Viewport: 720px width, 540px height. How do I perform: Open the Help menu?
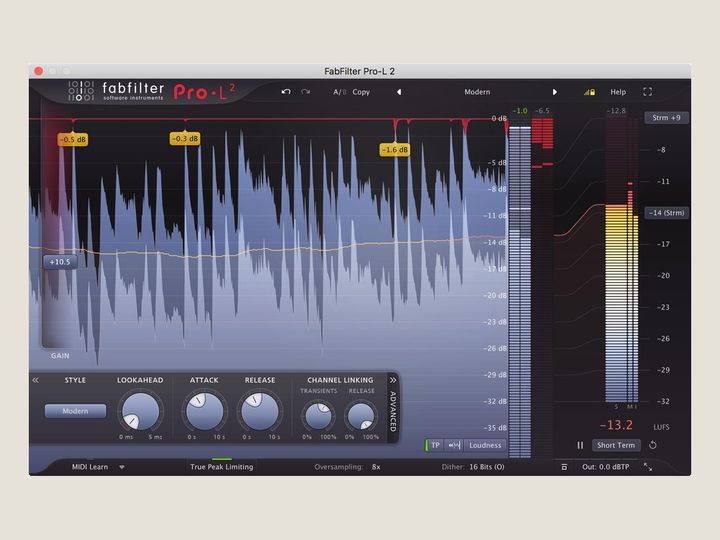pos(618,92)
